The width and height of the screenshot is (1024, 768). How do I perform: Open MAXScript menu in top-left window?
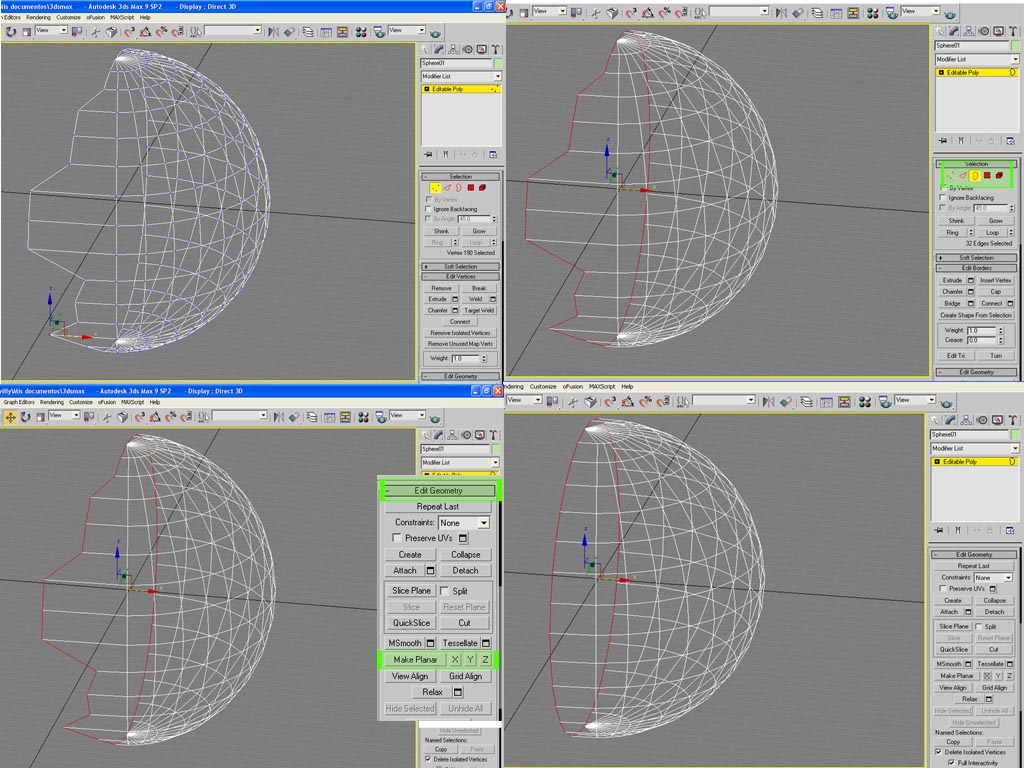click(122, 18)
